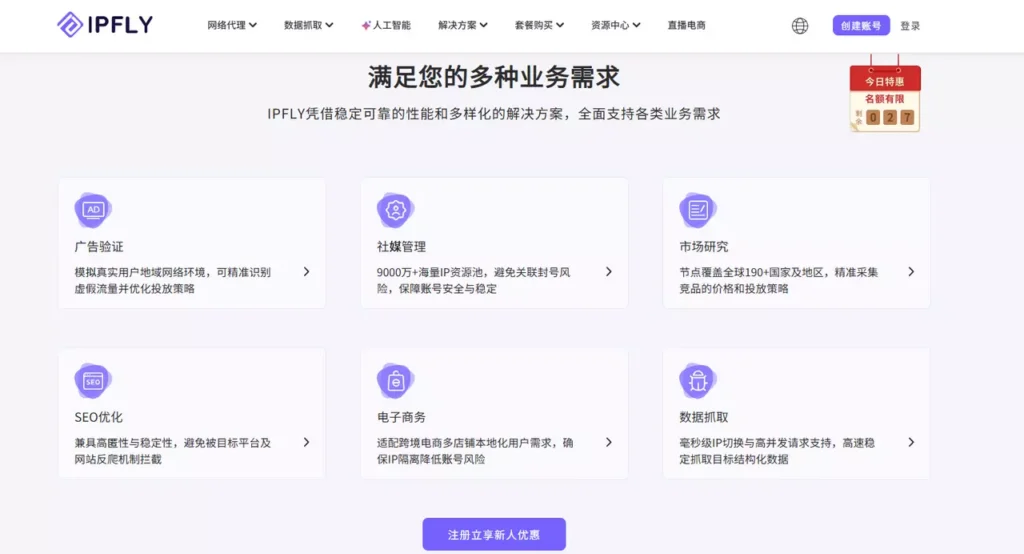Screen dimensions: 1024x554
Task: Click the 注册立享新人优惠 button
Action: (x=494, y=534)
